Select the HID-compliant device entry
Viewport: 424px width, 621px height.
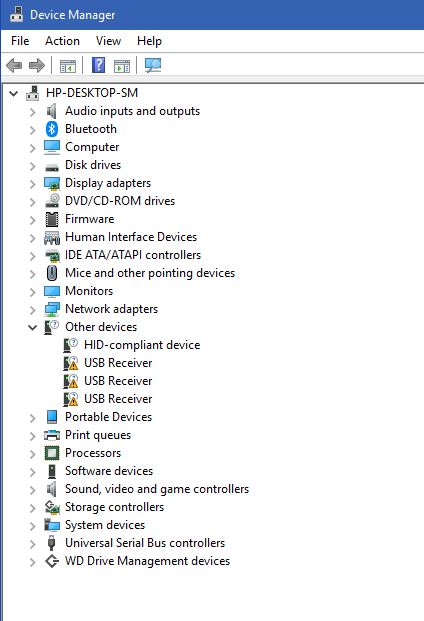pyautogui.click(x=142, y=345)
